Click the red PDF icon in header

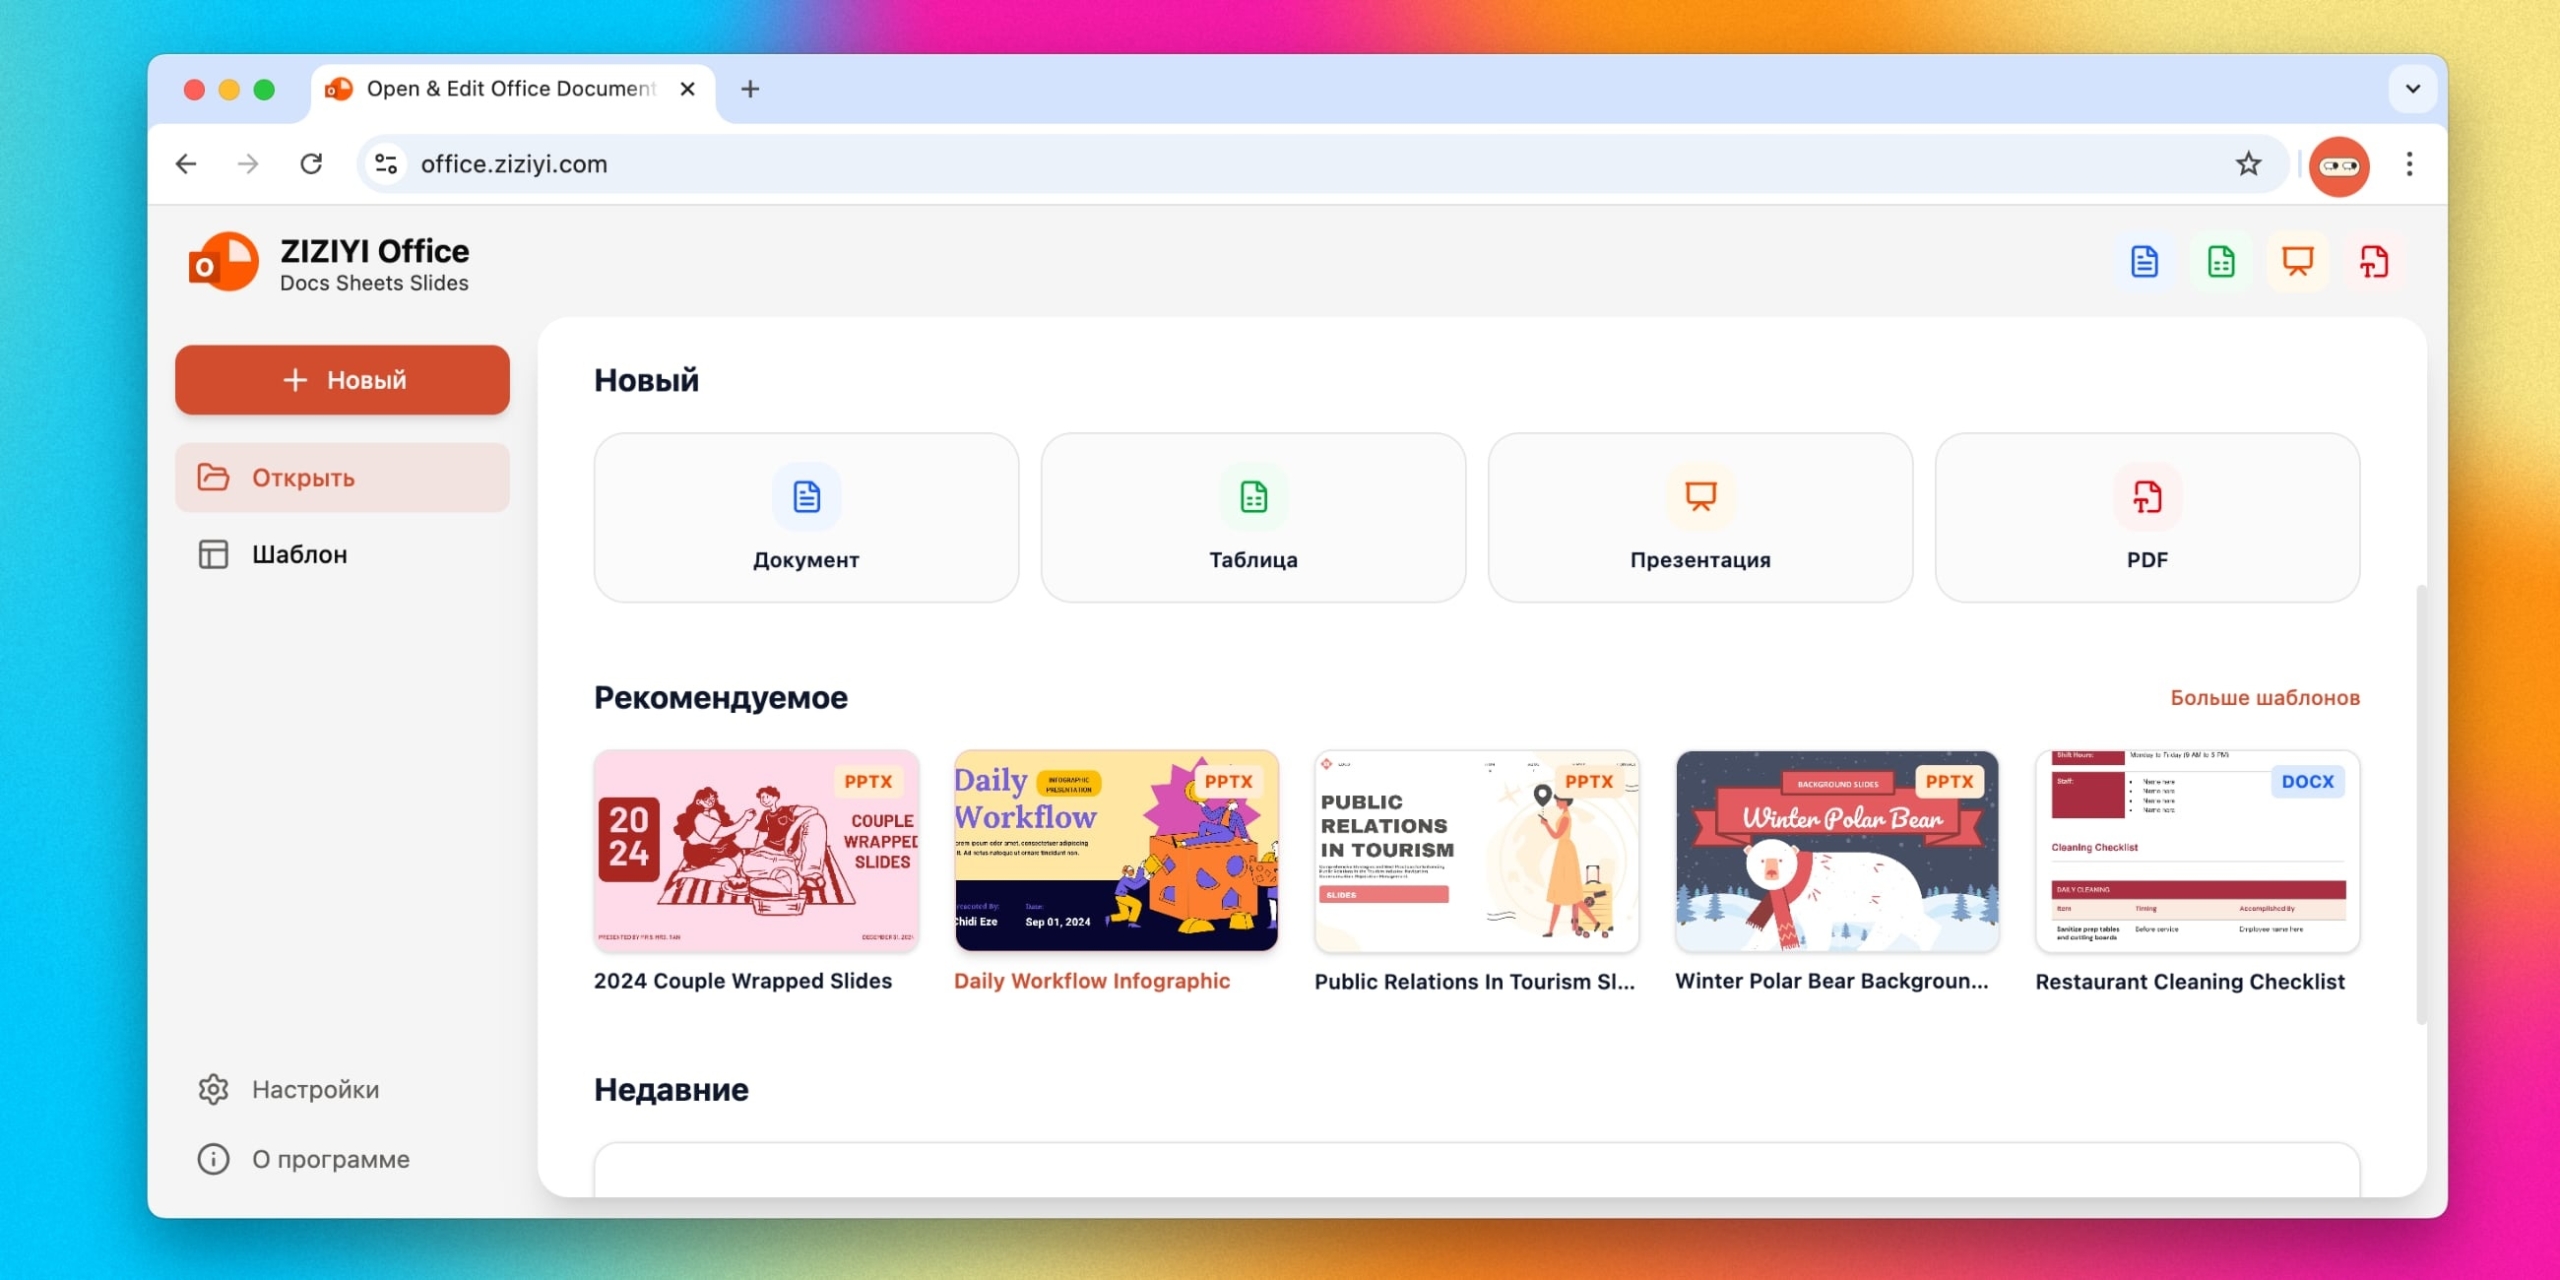click(2374, 262)
